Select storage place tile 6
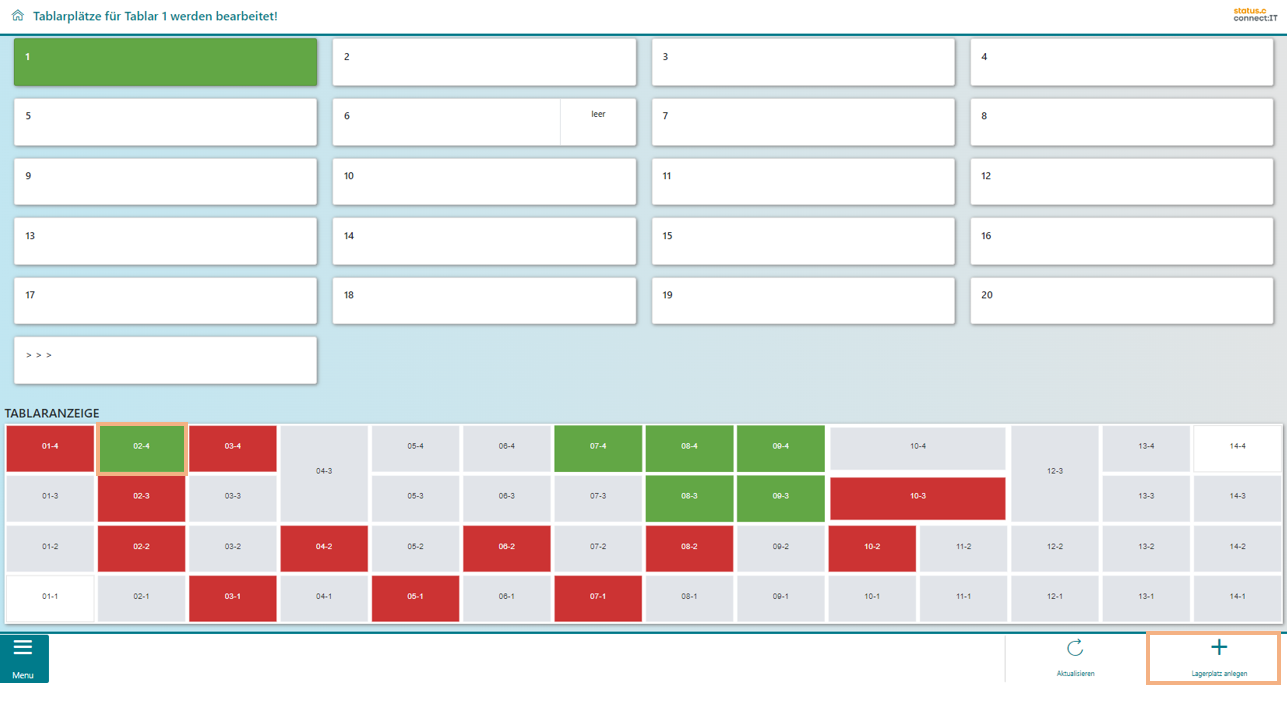Screen dimensions: 1287x702 [446, 122]
